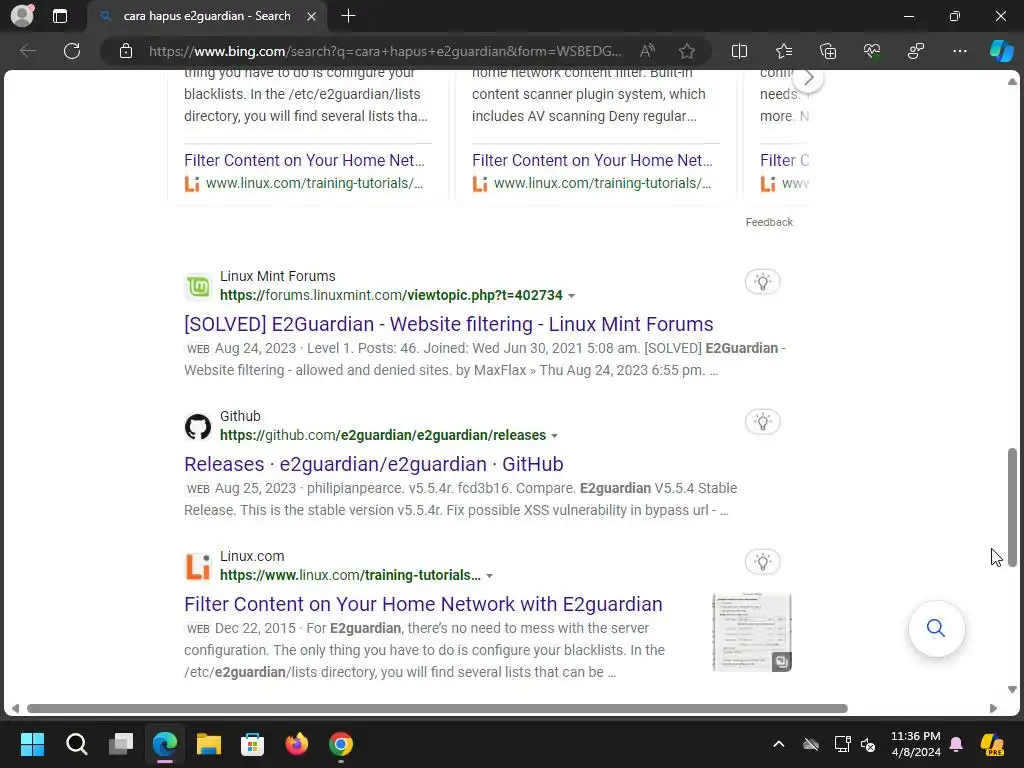Click the scroll down arrow
This screenshot has width=1024, height=768.
[x=1012, y=690]
